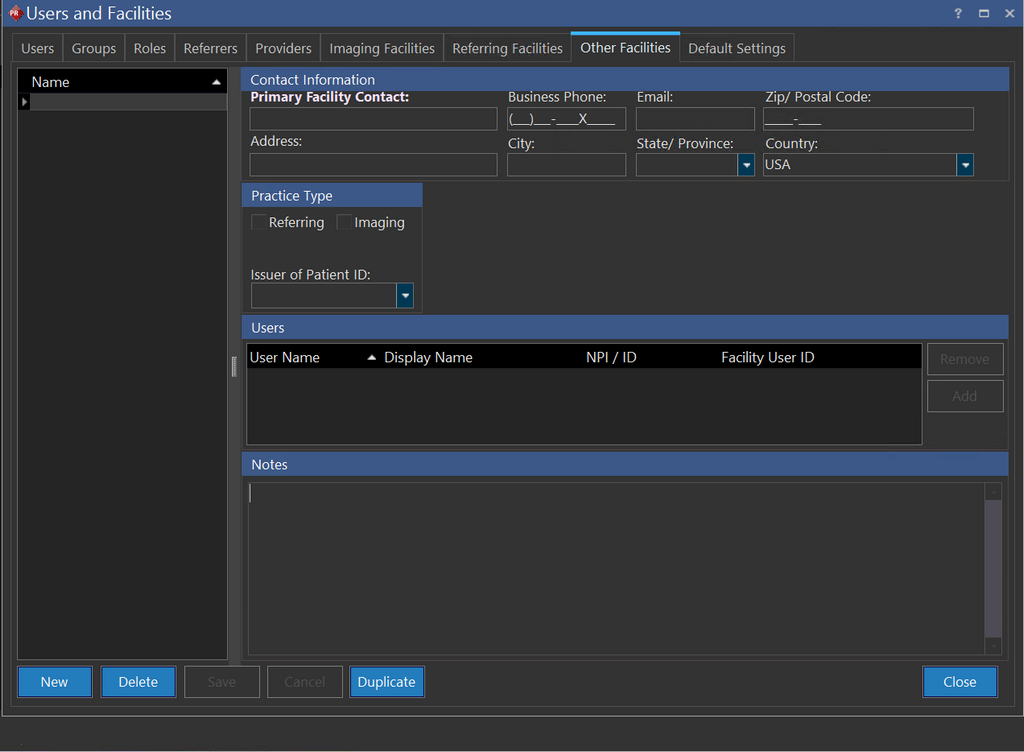The image size is (1024, 752).
Task: Click the row indicator arrow in Name list
Action: coord(24,102)
